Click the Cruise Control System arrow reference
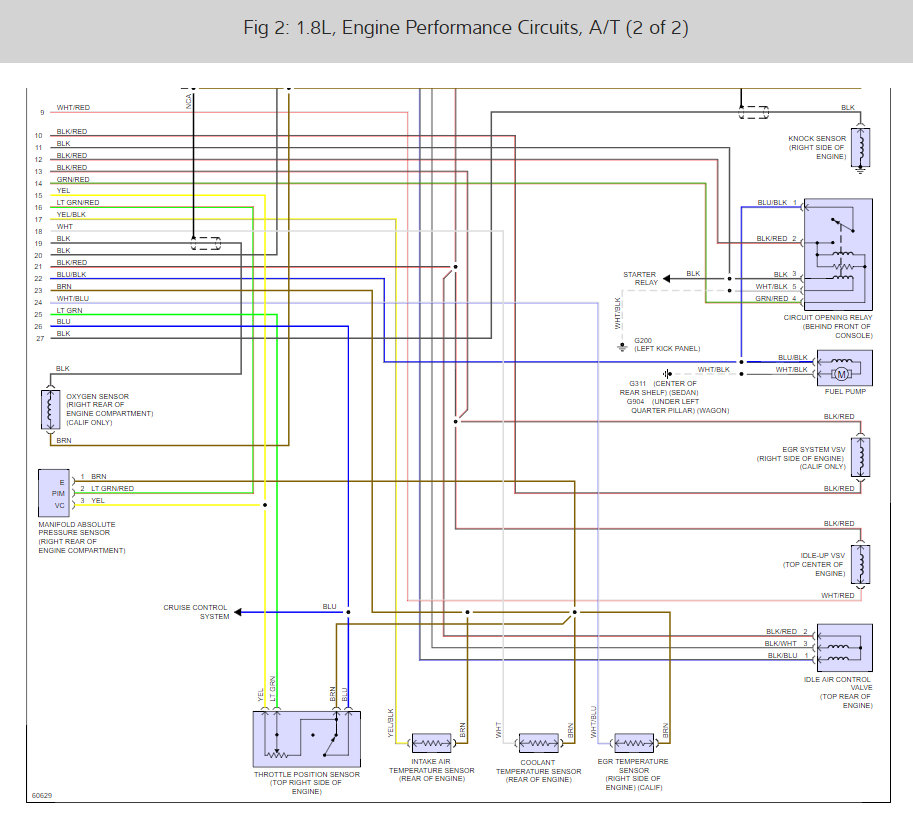The height and width of the screenshot is (813, 913). pos(238,612)
